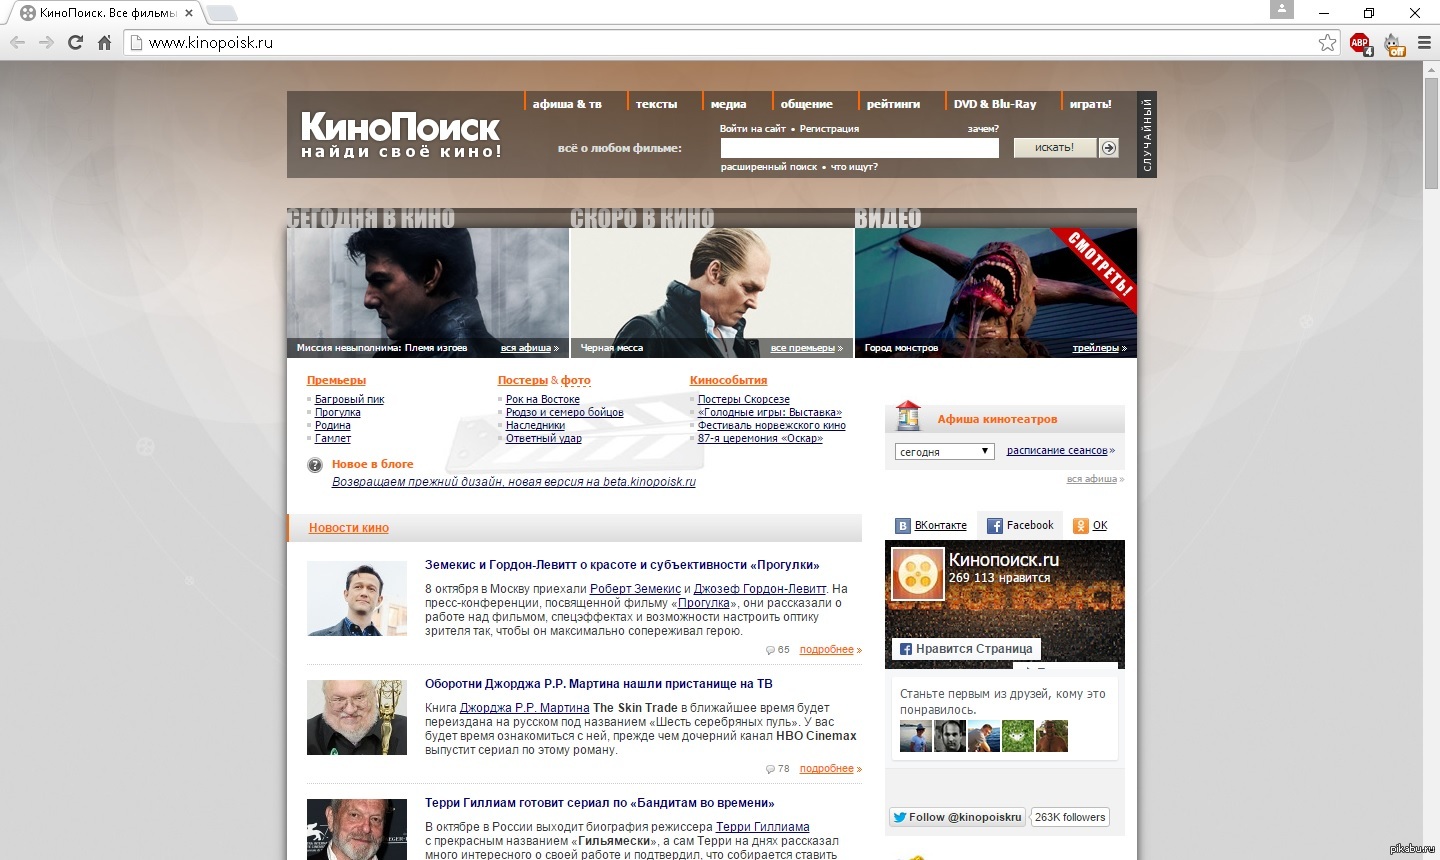This screenshot has width=1440, height=860.
Task: Open the рейтинги menu
Action: [893, 104]
